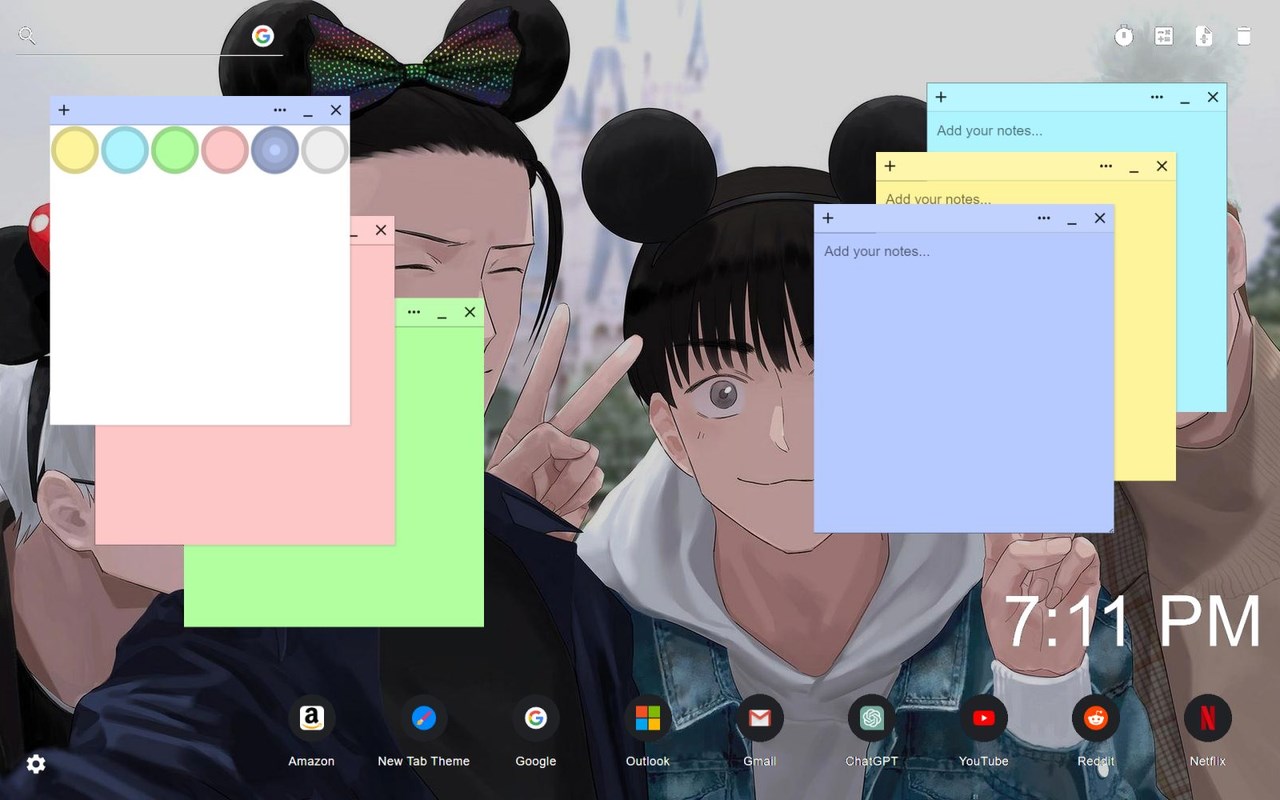1280x800 pixels.
Task: Close the cyan sticky note
Action: [1213, 97]
